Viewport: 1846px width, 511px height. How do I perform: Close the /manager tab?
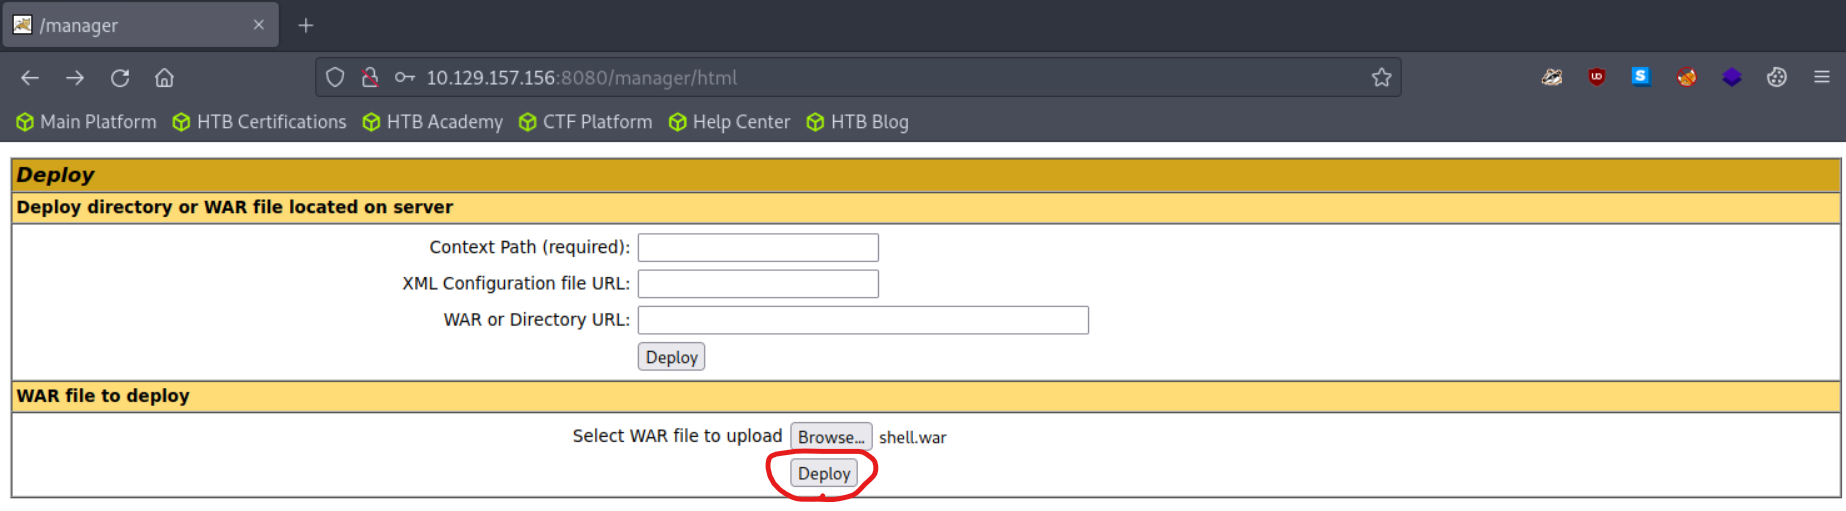click(x=259, y=25)
